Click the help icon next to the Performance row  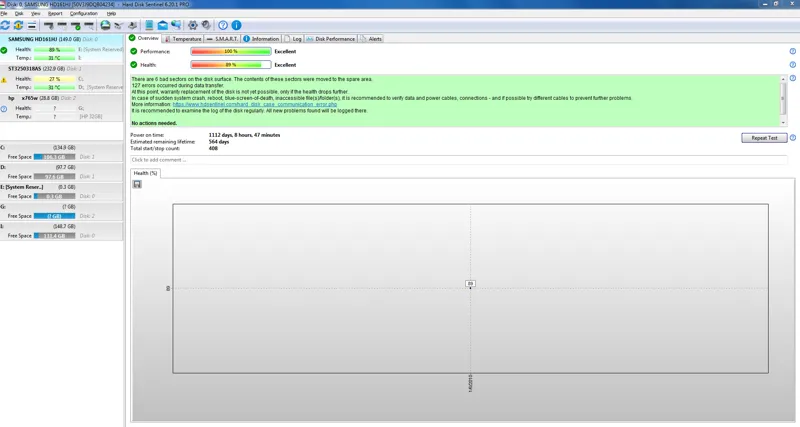(793, 51)
